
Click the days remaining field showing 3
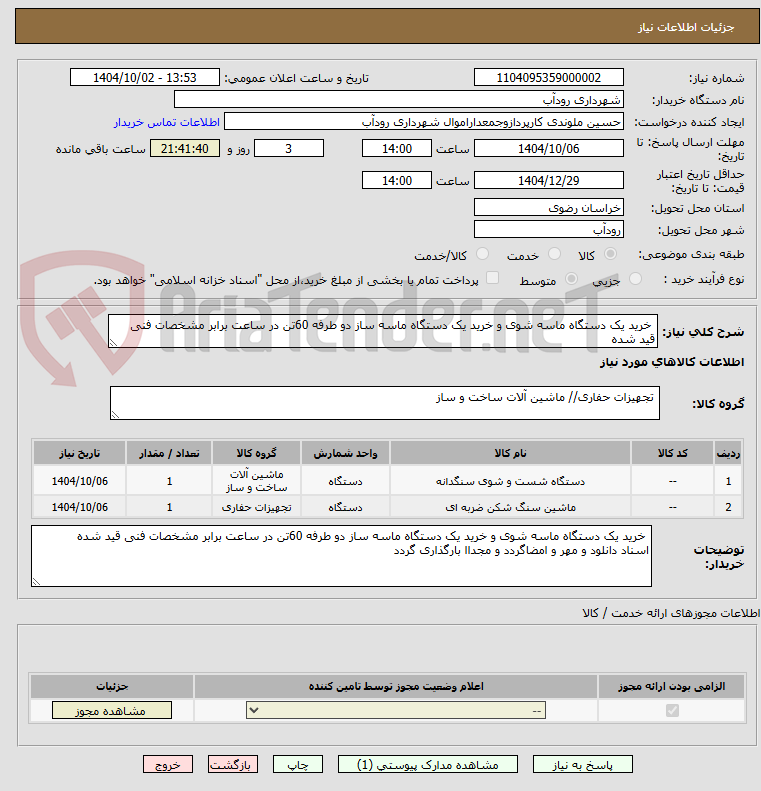[289, 148]
